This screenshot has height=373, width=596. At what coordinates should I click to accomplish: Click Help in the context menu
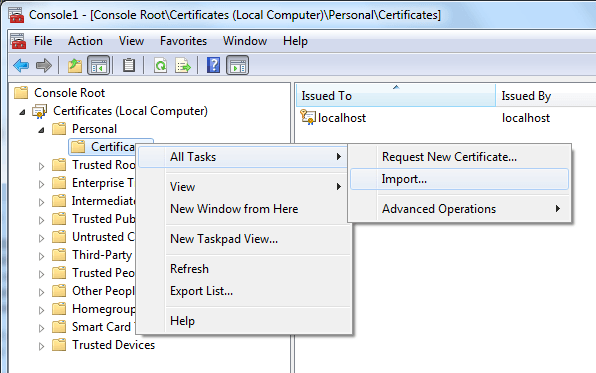243,321
